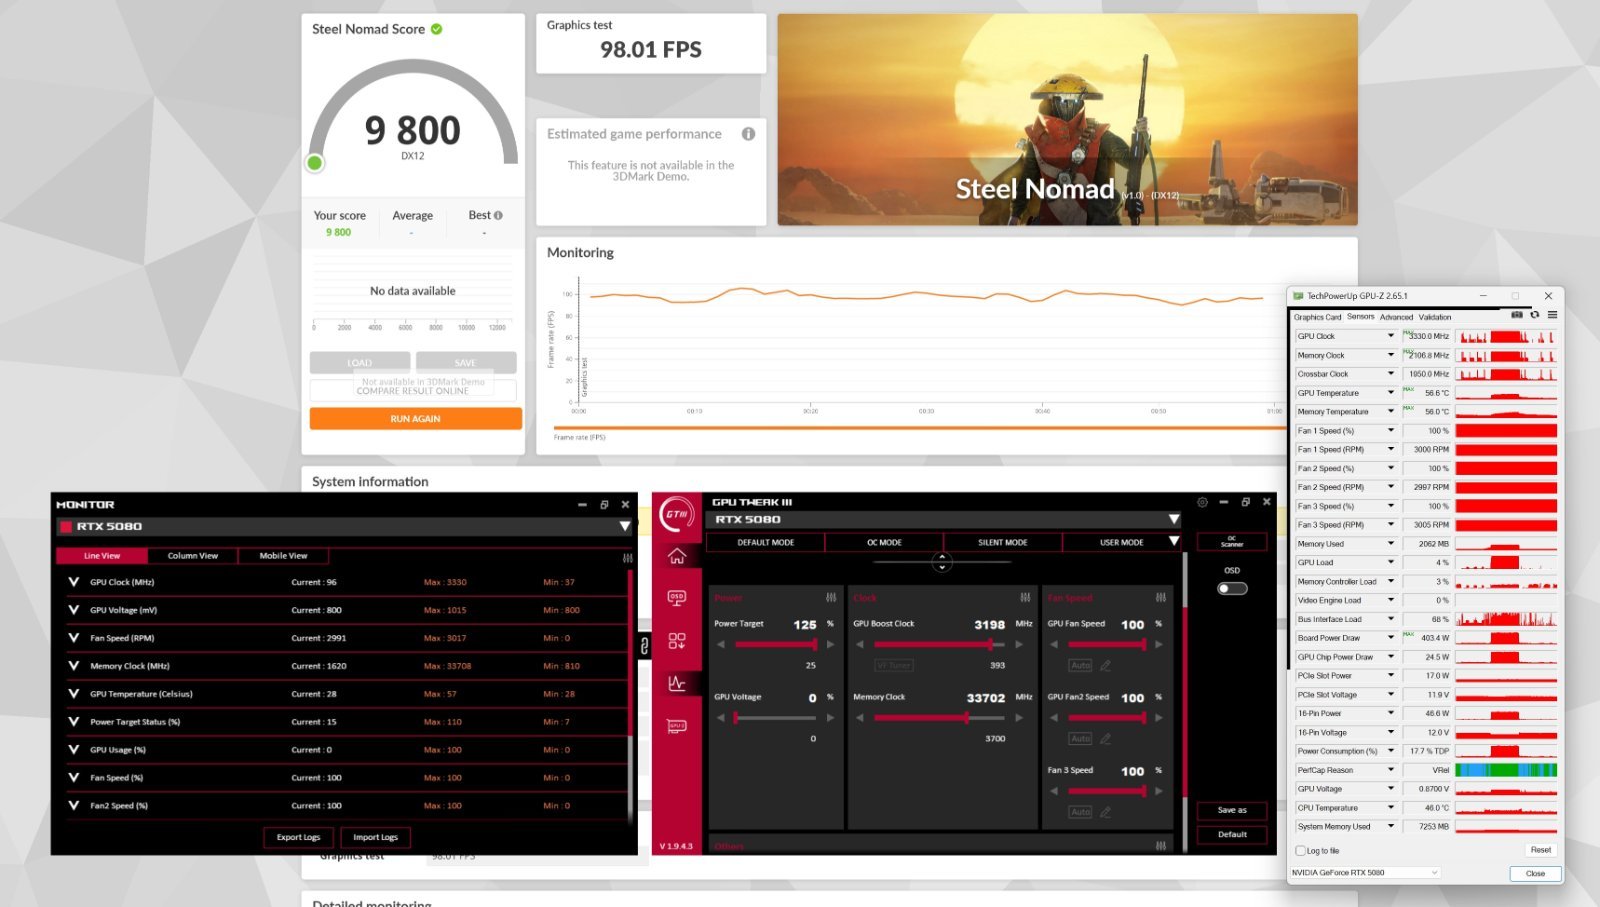This screenshot has width=1600, height=907.
Task: Open the OSD settings in the GPU Tweak sidebar
Action: 677,598
